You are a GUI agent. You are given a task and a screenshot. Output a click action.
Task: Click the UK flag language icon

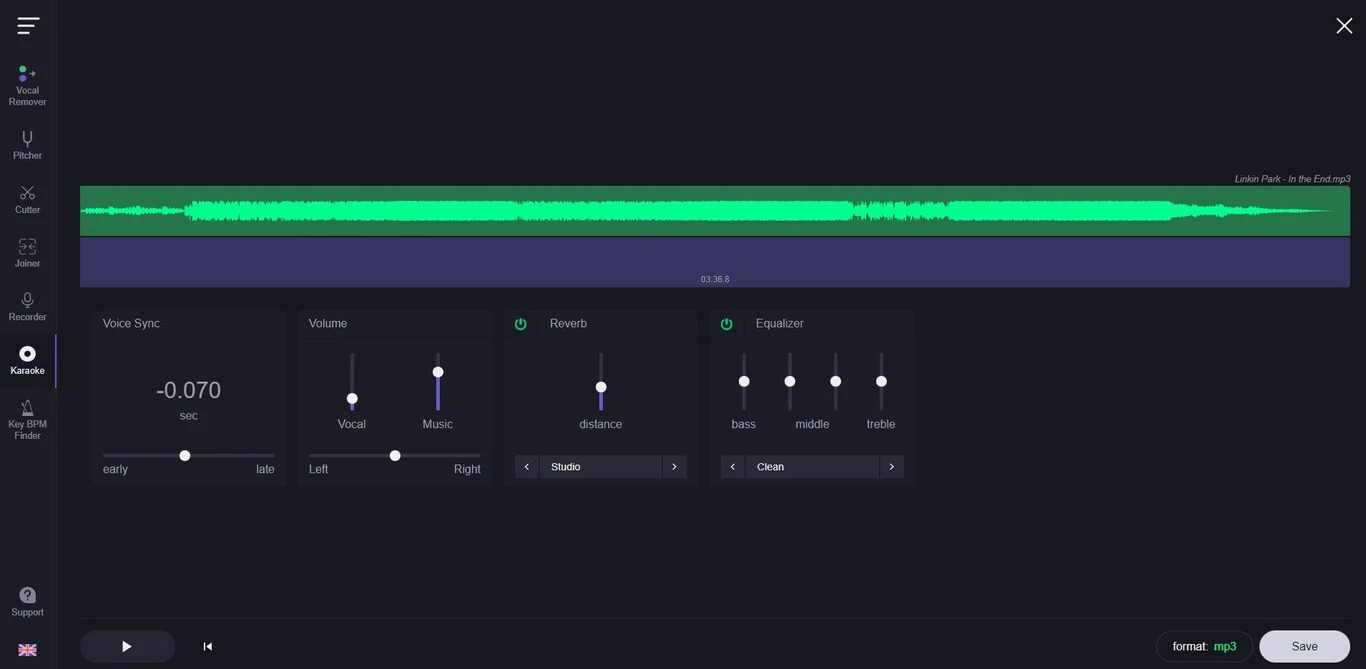[x=27, y=650]
